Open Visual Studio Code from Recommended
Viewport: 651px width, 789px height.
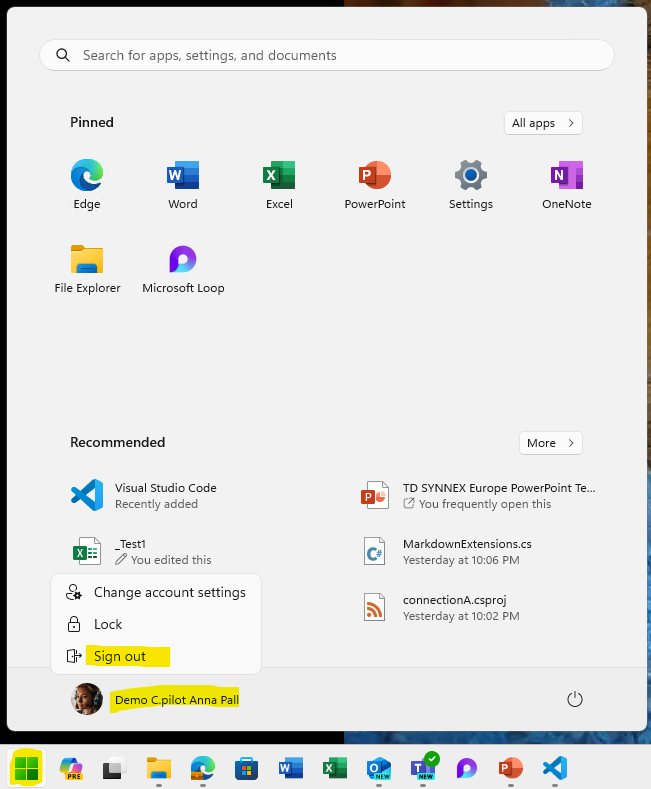coord(144,496)
